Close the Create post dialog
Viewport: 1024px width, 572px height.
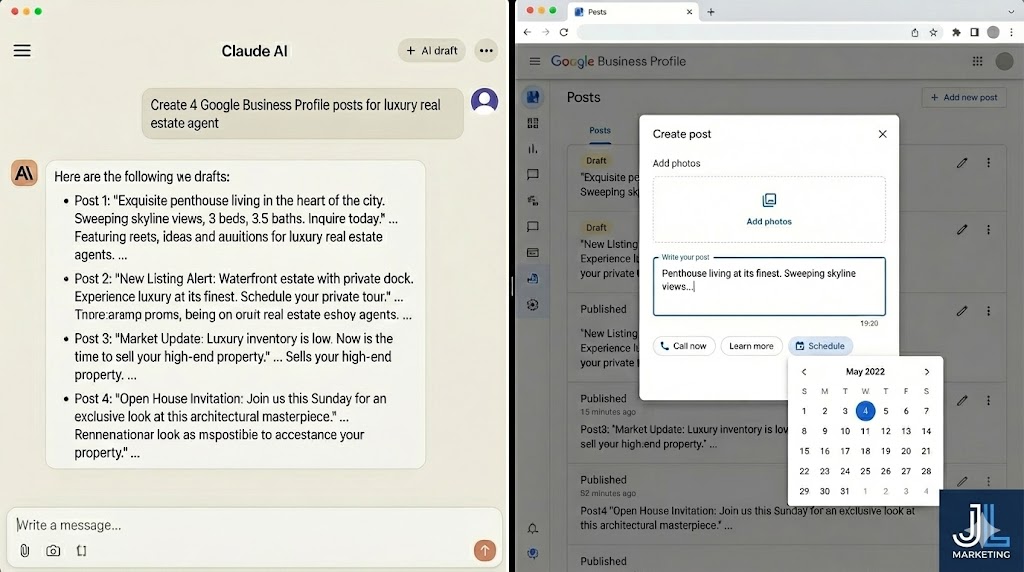882,134
